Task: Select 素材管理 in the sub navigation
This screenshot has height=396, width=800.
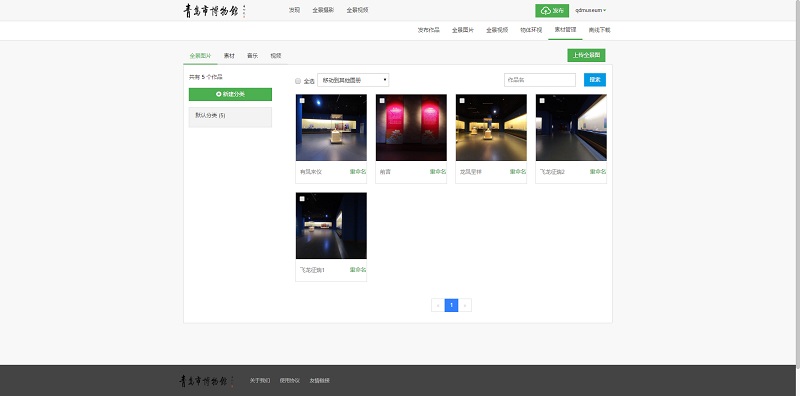Action: (x=565, y=30)
